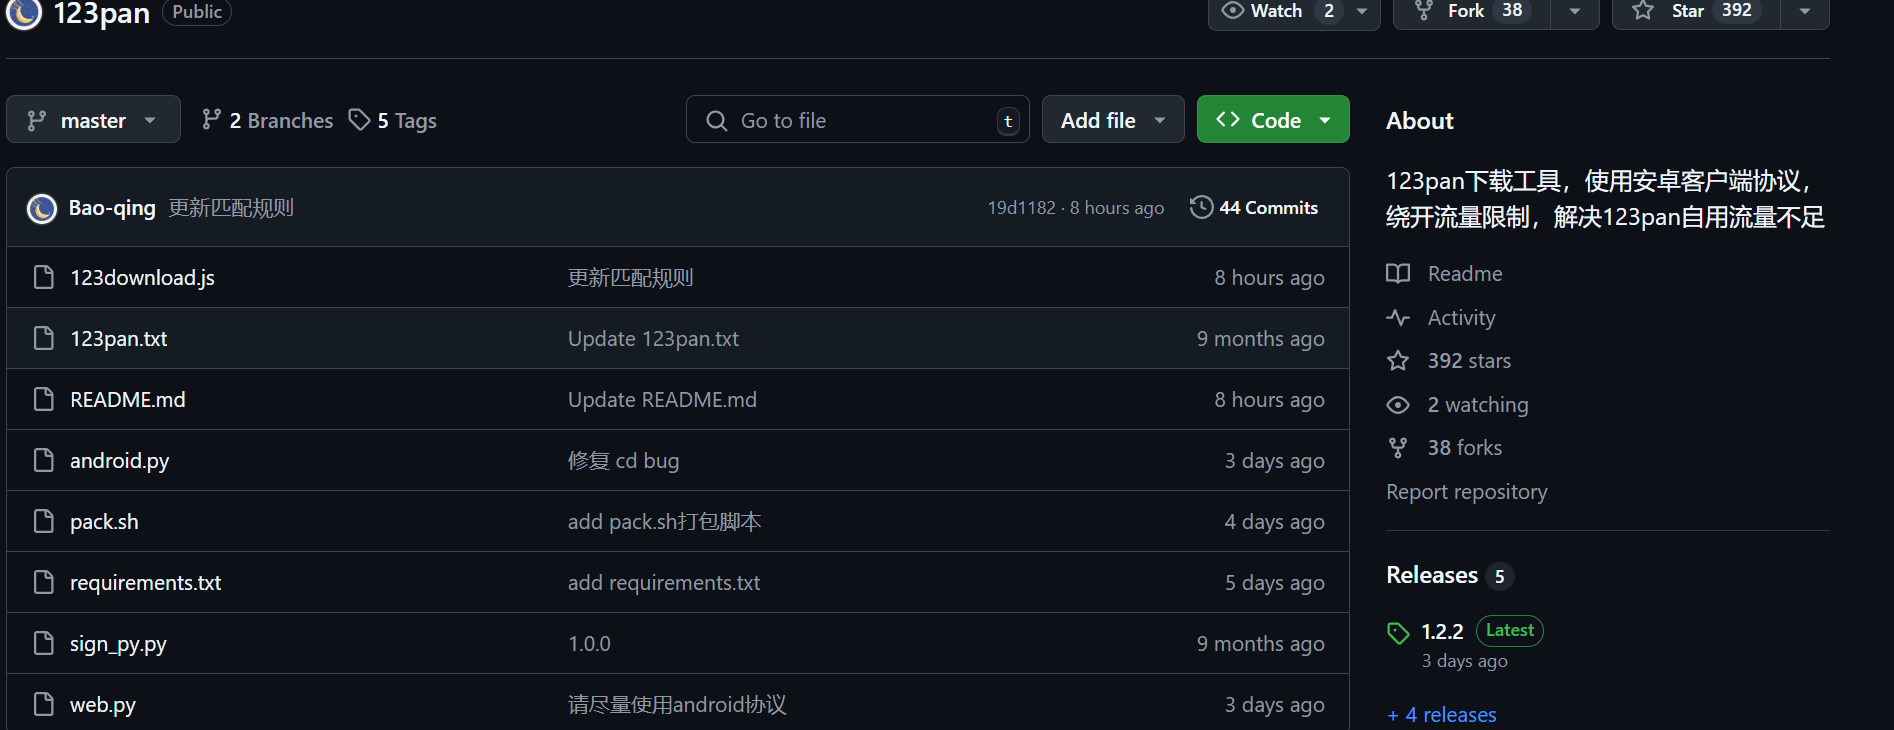Viewport: 1894px width, 730px height.
Task: Click the Activity pulse icon
Action: (1398, 318)
